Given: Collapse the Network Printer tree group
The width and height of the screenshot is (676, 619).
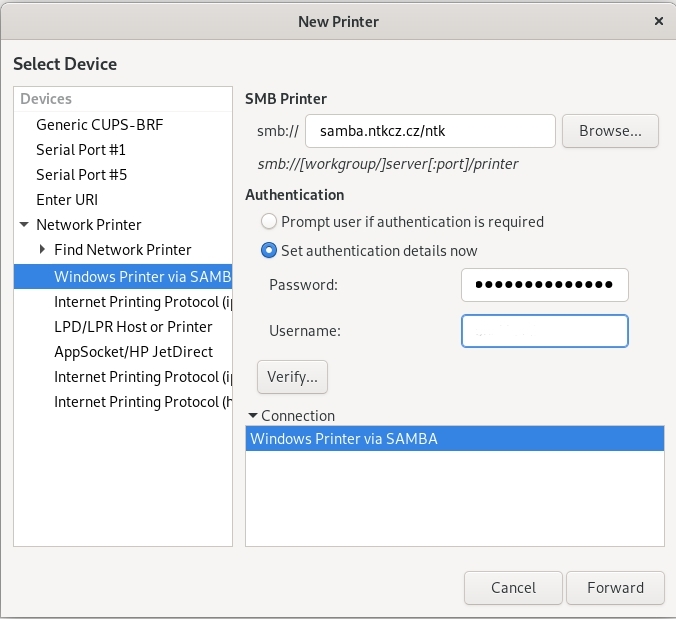Looking at the screenshot, I should (24, 225).
